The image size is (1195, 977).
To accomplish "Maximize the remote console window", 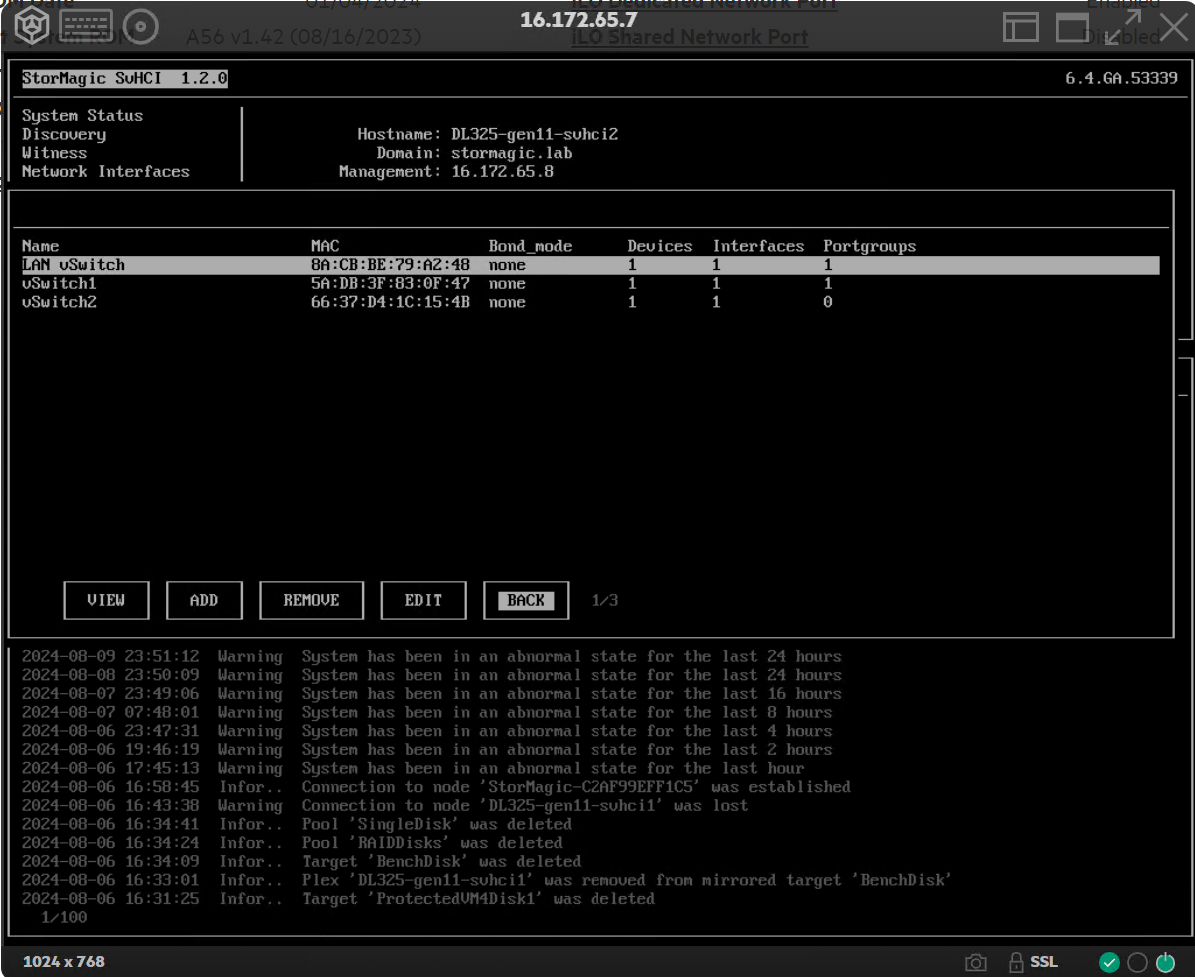I will [1072, 27].
